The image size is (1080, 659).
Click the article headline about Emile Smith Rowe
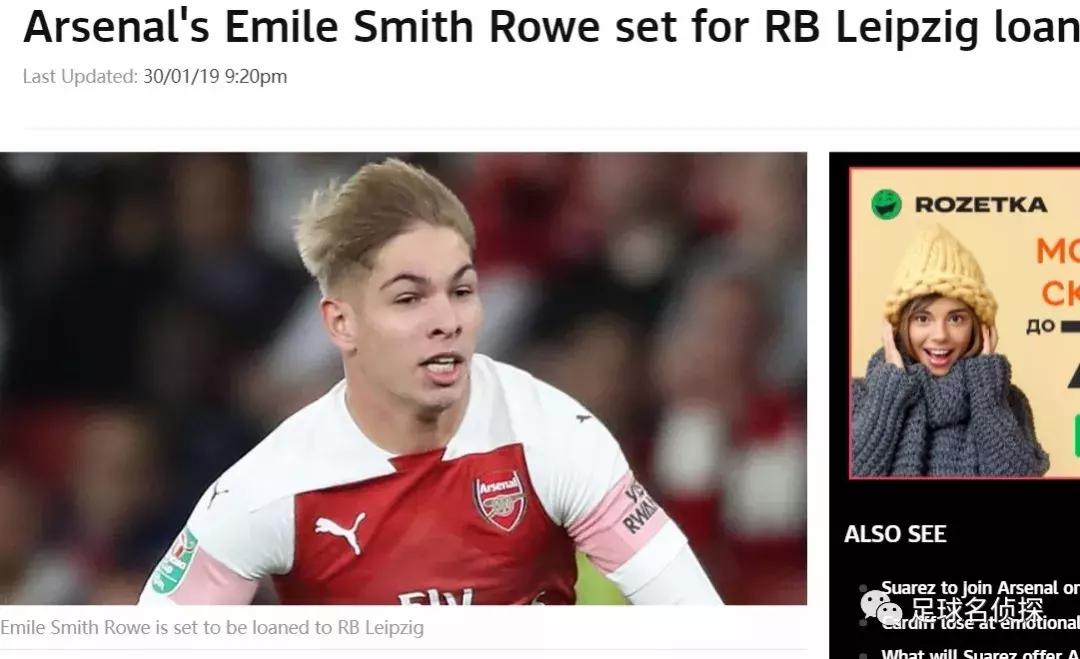(x=551, y=26)
